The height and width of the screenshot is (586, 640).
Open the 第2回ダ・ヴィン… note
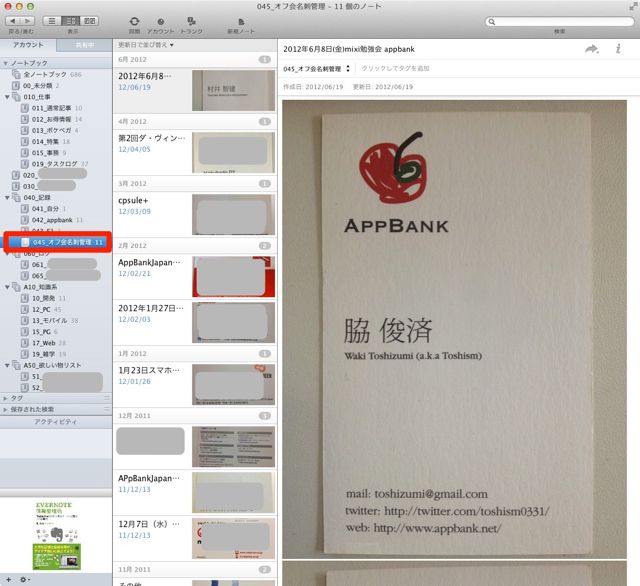coord(195,153)
